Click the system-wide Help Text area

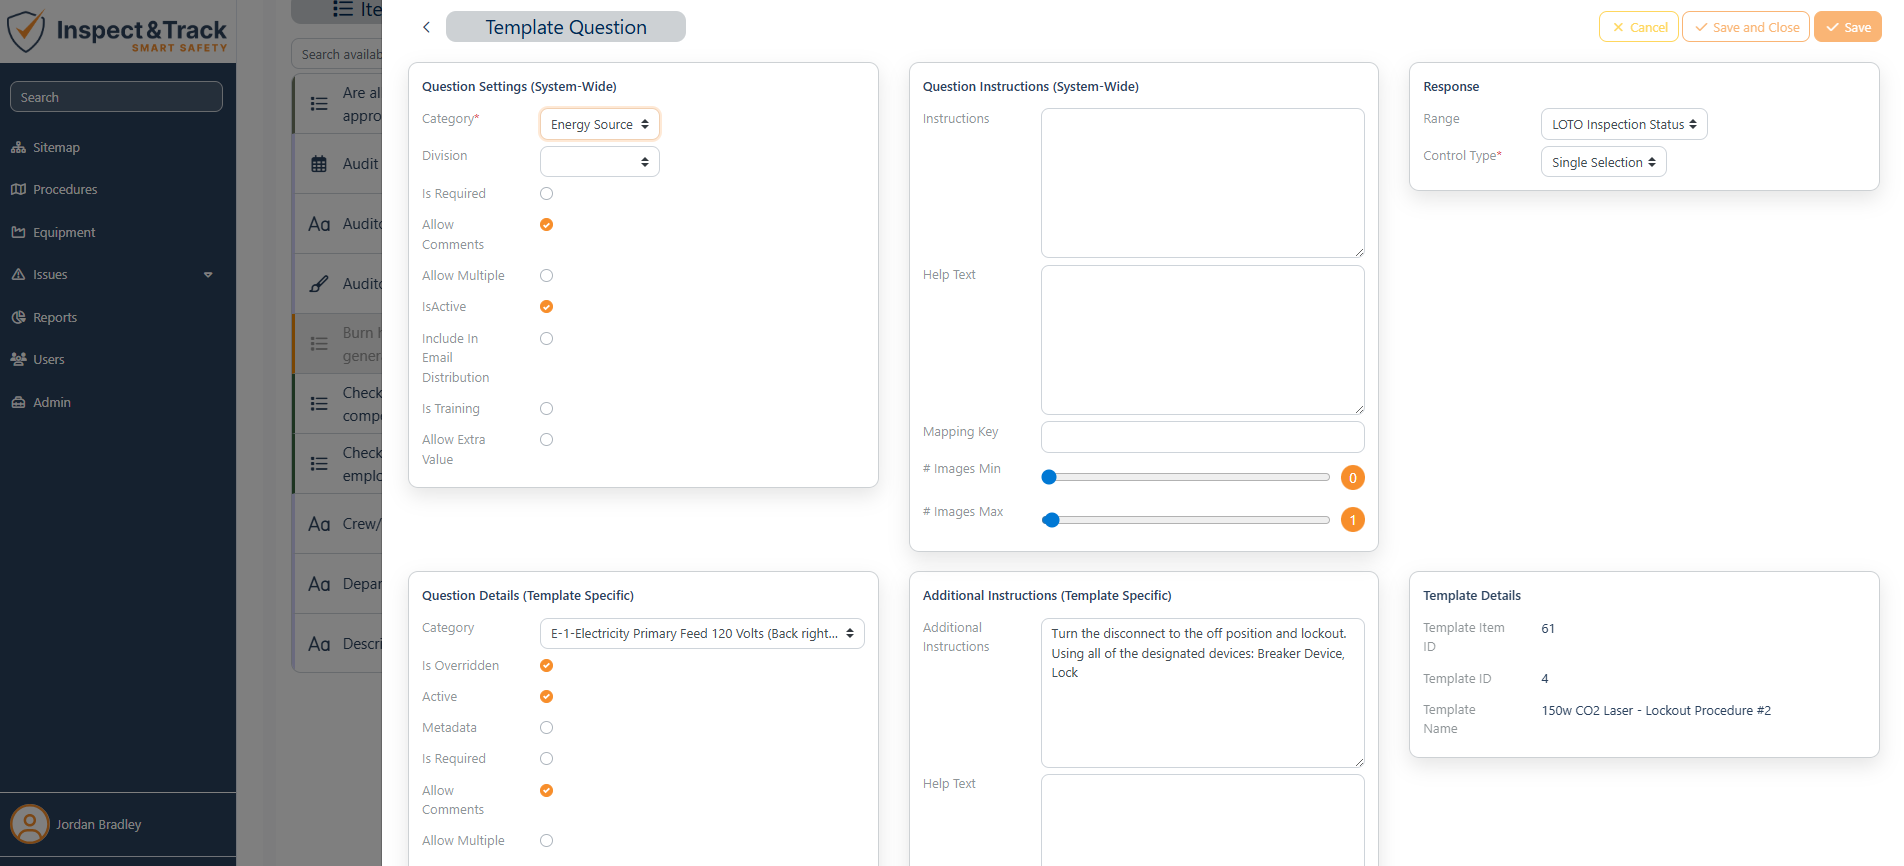pyautogui.click(x=1202, y=339)
